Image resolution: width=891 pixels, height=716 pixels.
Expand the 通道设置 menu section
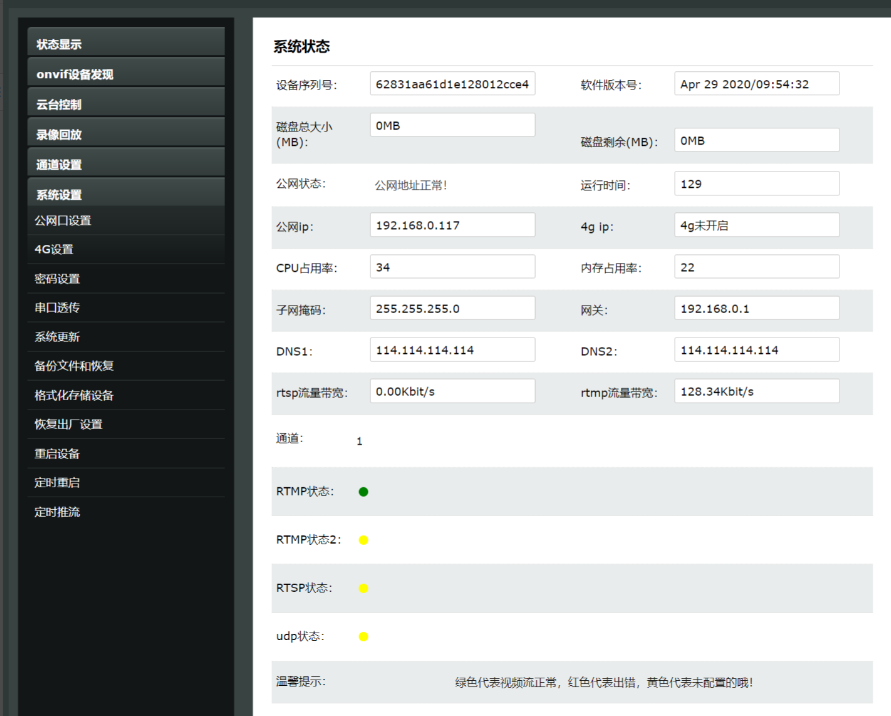coord(126,163)
